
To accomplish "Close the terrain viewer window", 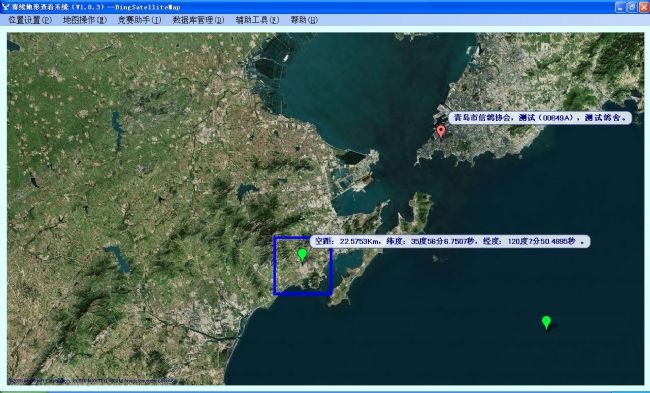I will click(644, 7).
